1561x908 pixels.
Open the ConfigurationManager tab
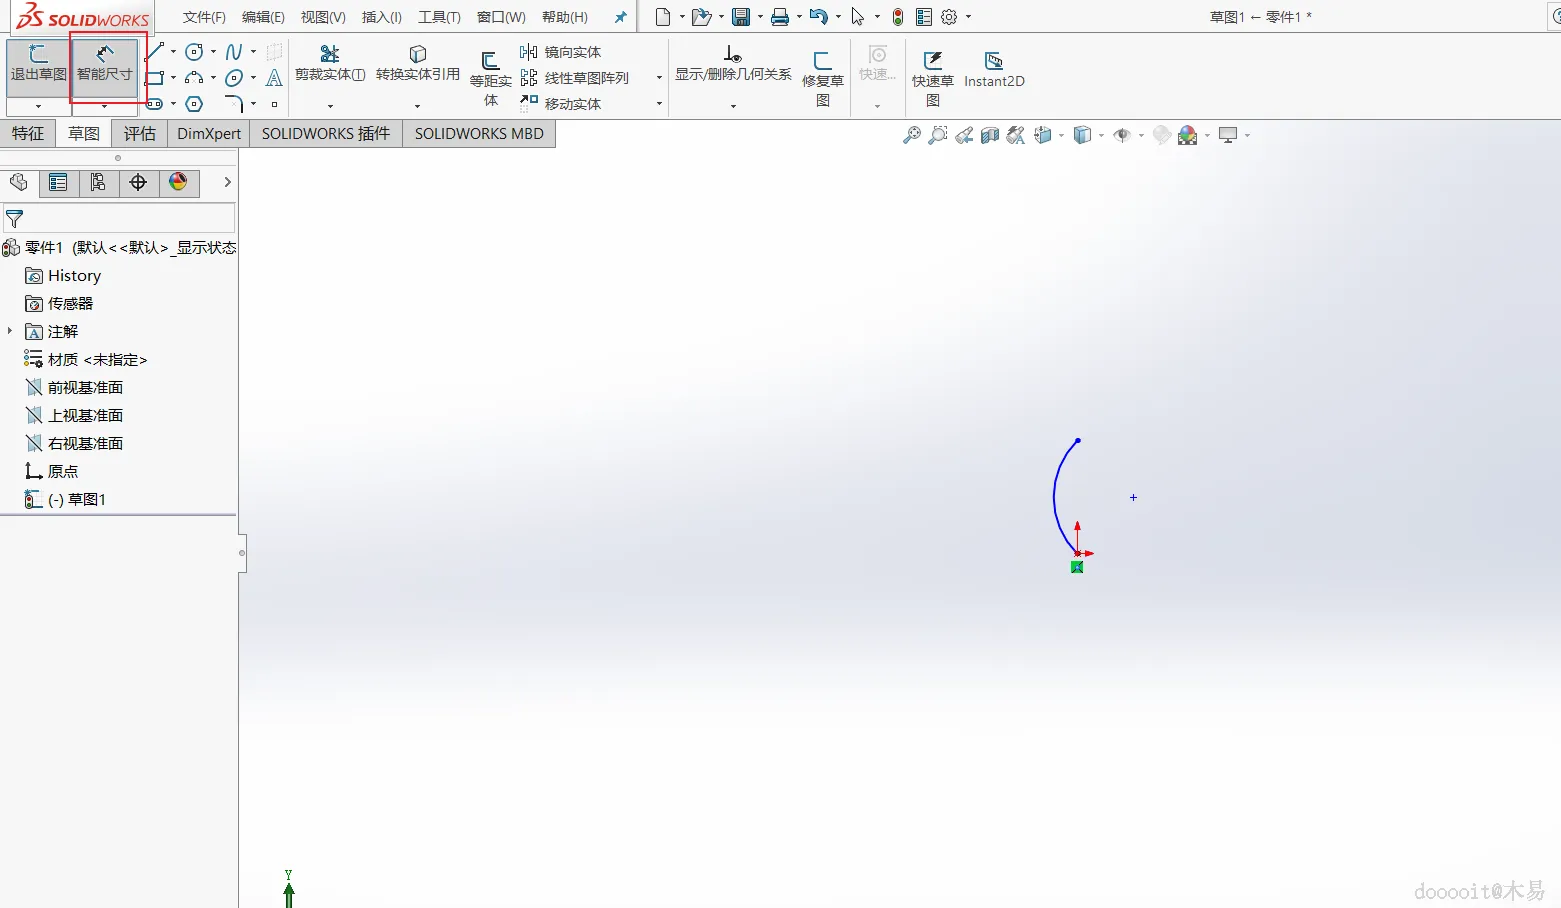[x=98, y=182]
